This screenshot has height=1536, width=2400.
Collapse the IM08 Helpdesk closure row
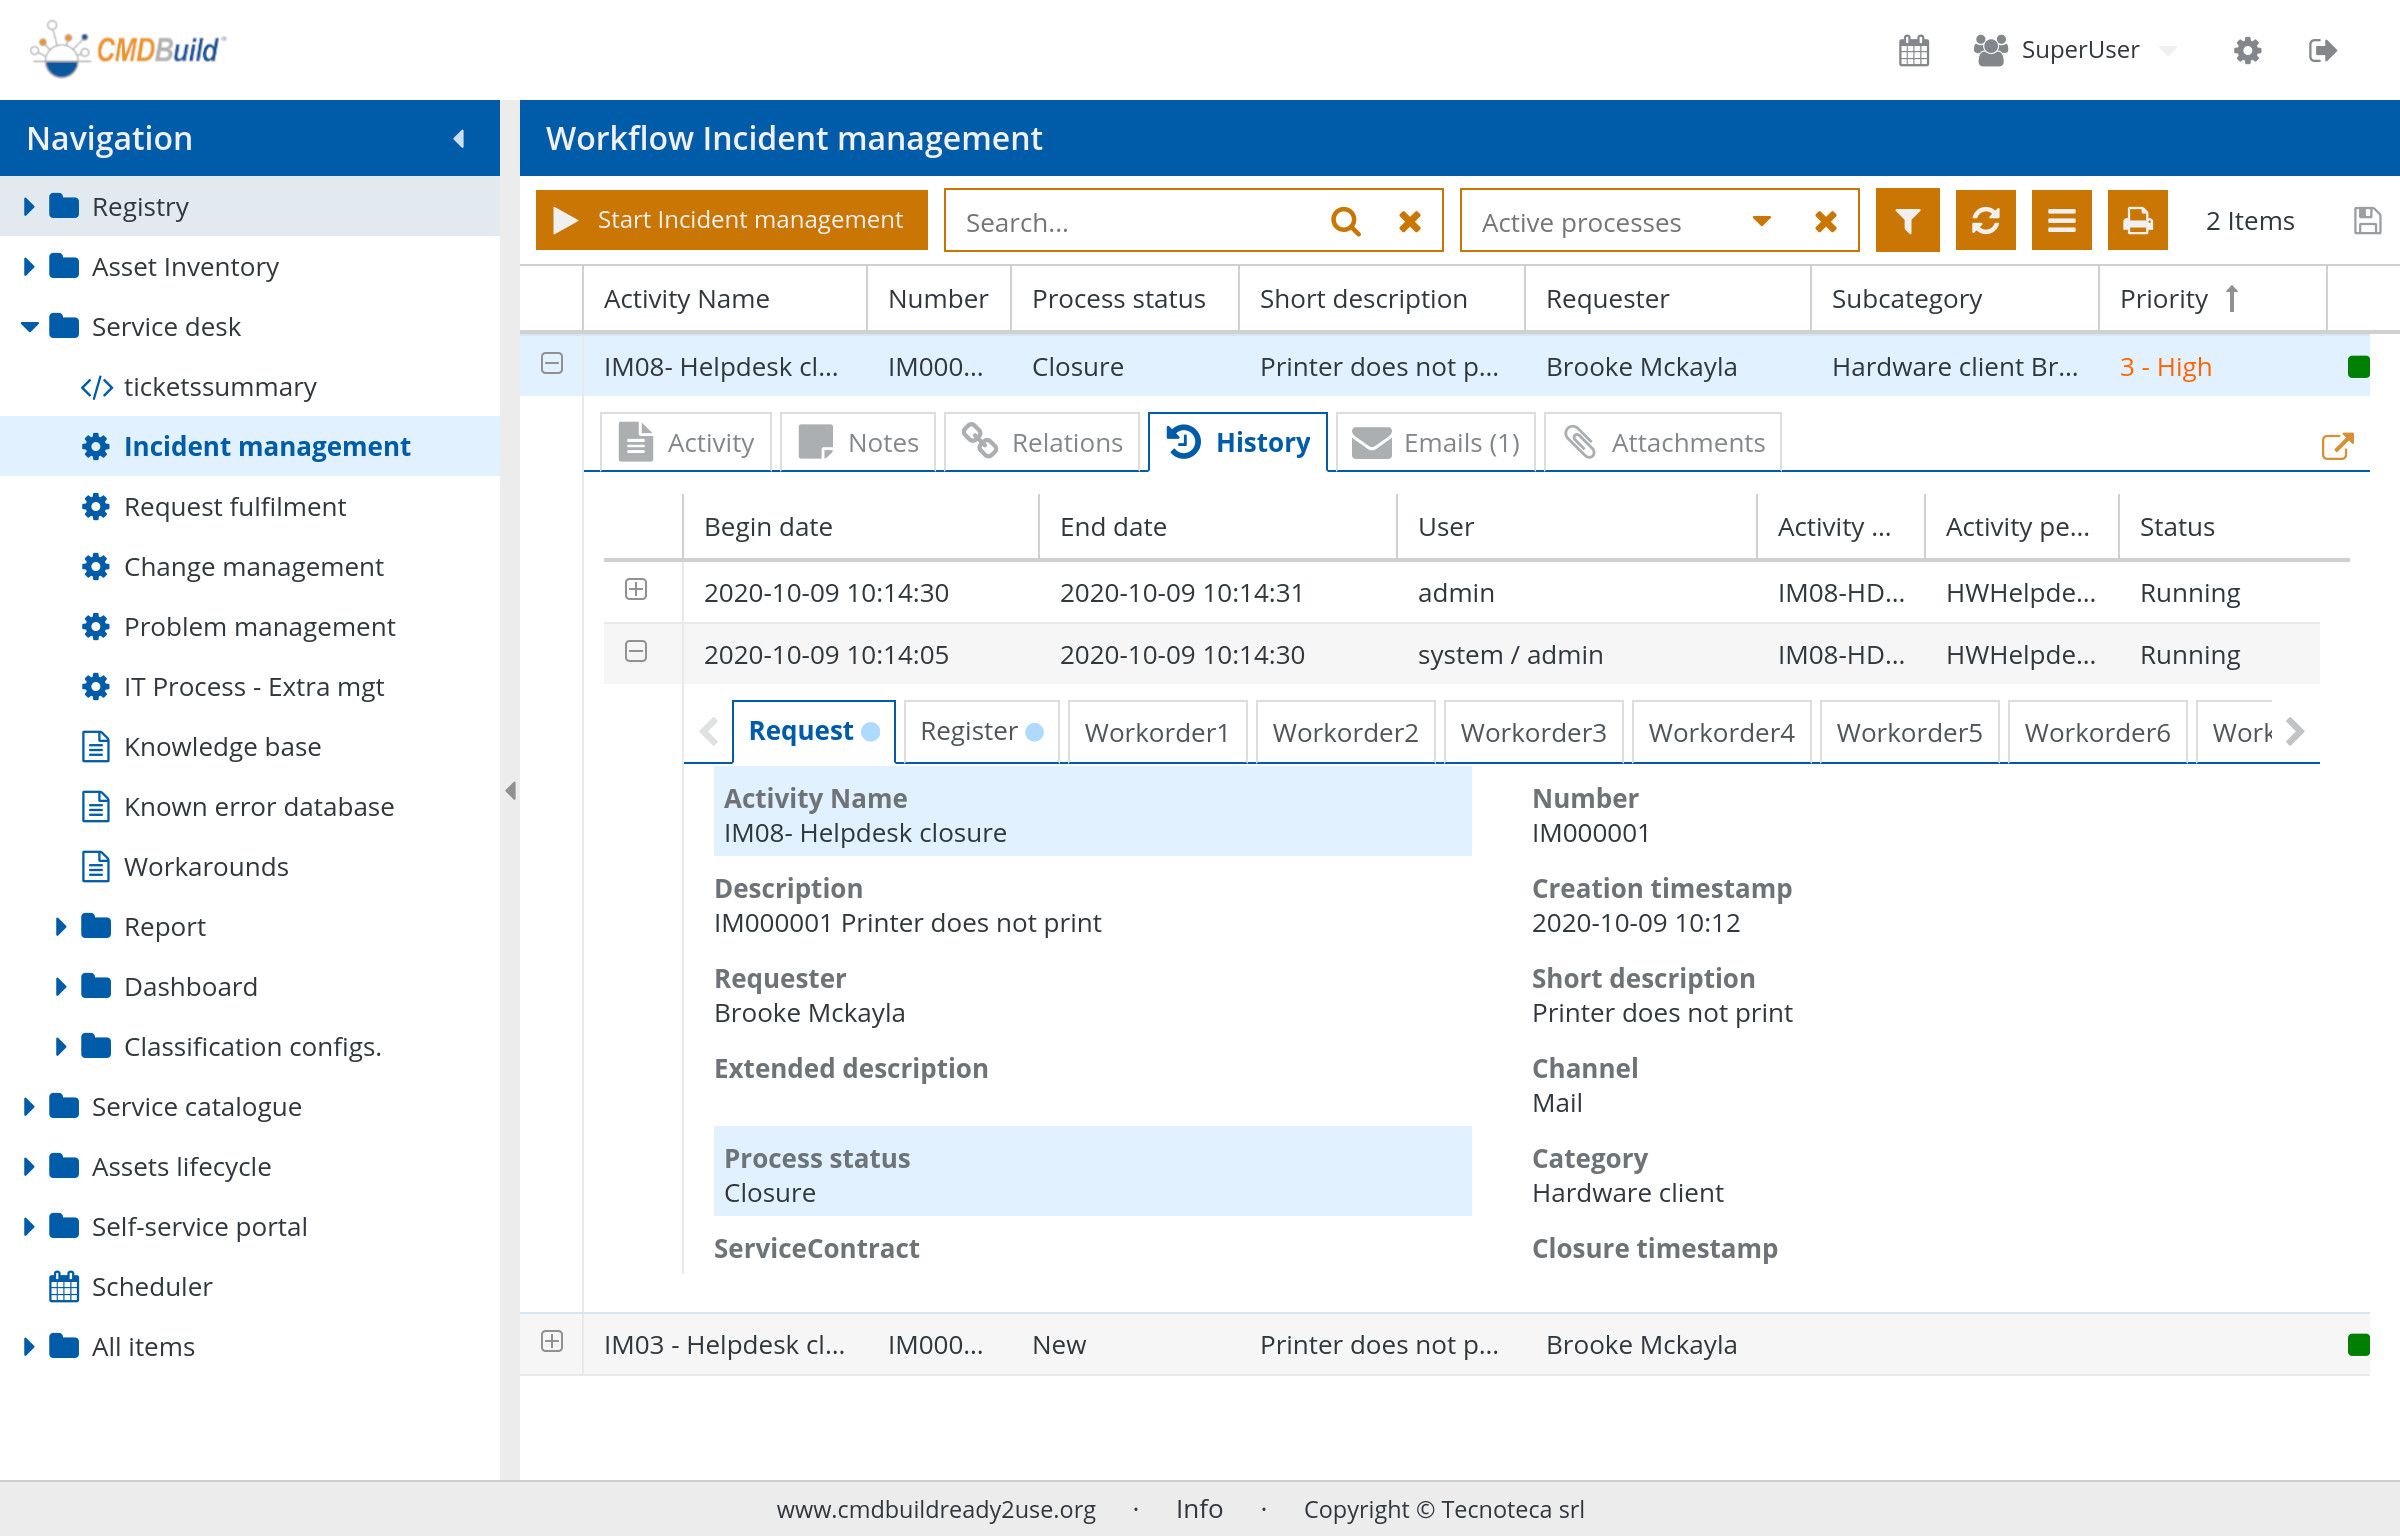click(552, 364)
